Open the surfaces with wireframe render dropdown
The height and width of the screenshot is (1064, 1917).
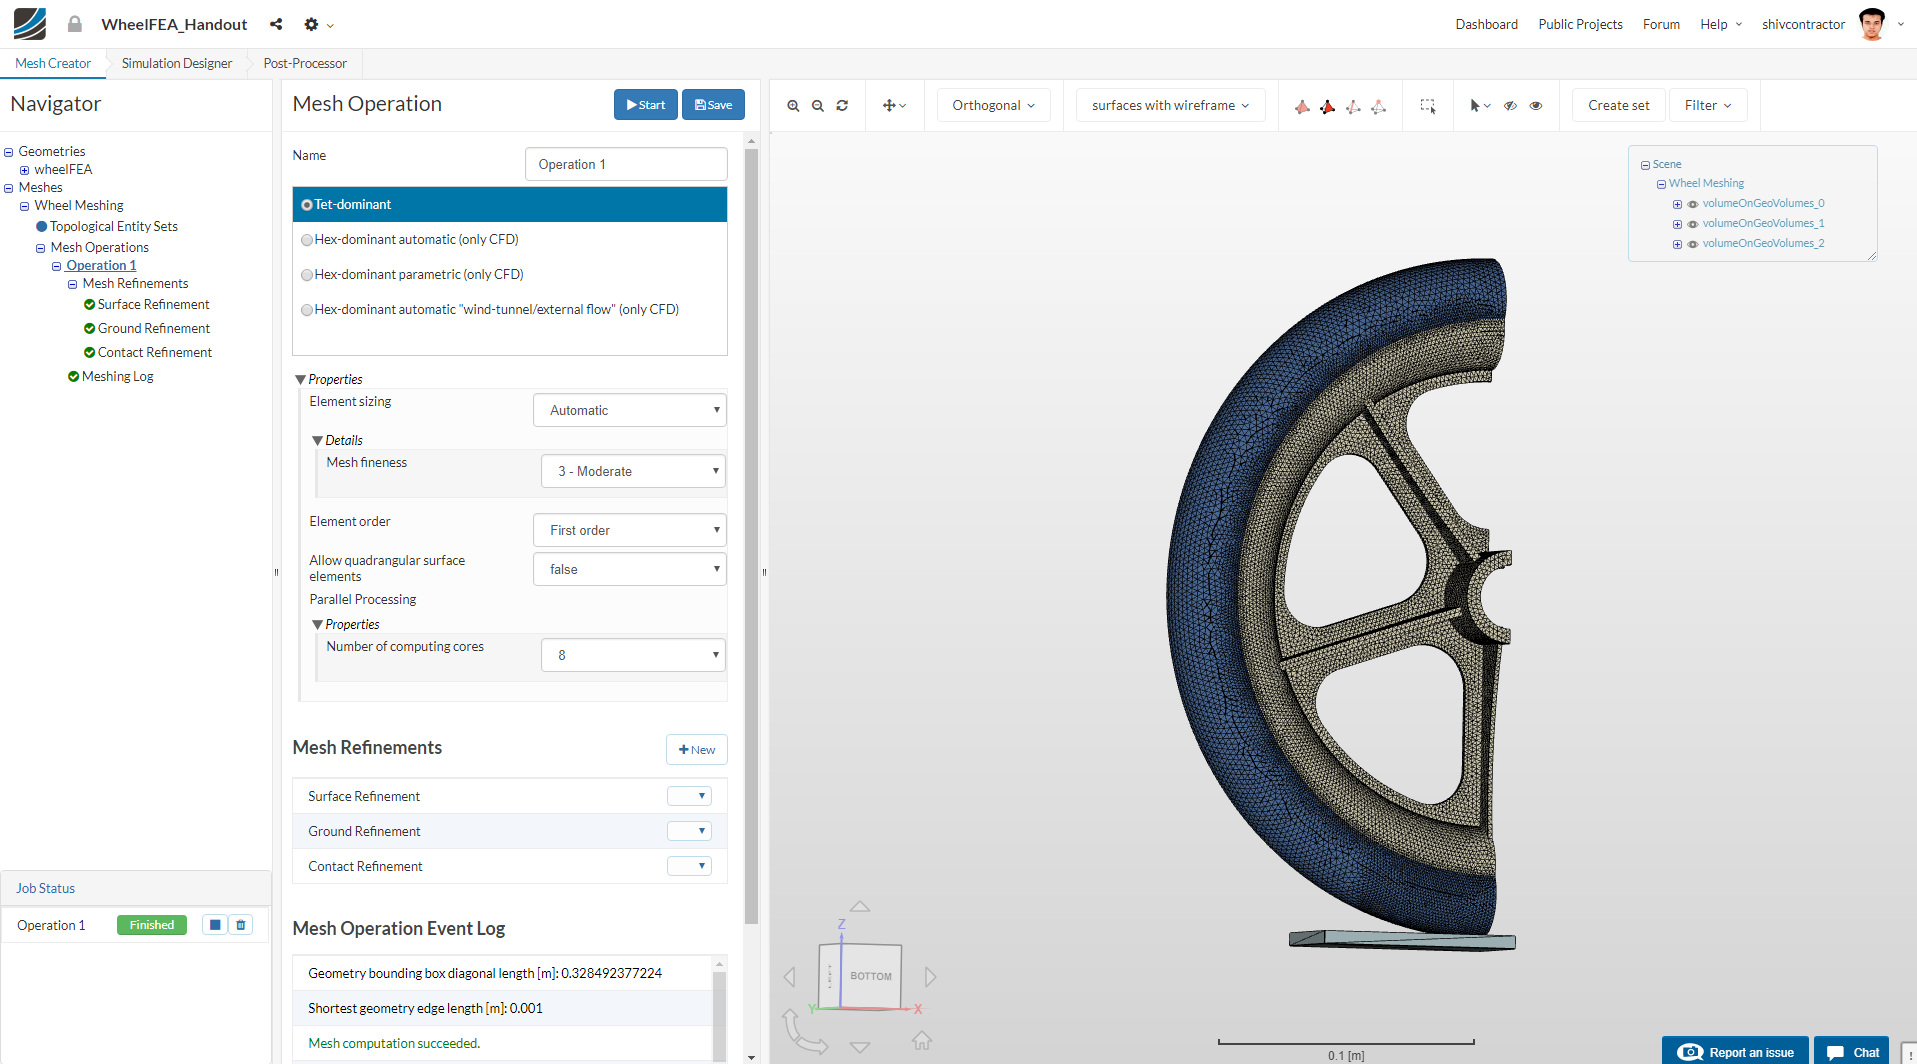point(1170,106)
